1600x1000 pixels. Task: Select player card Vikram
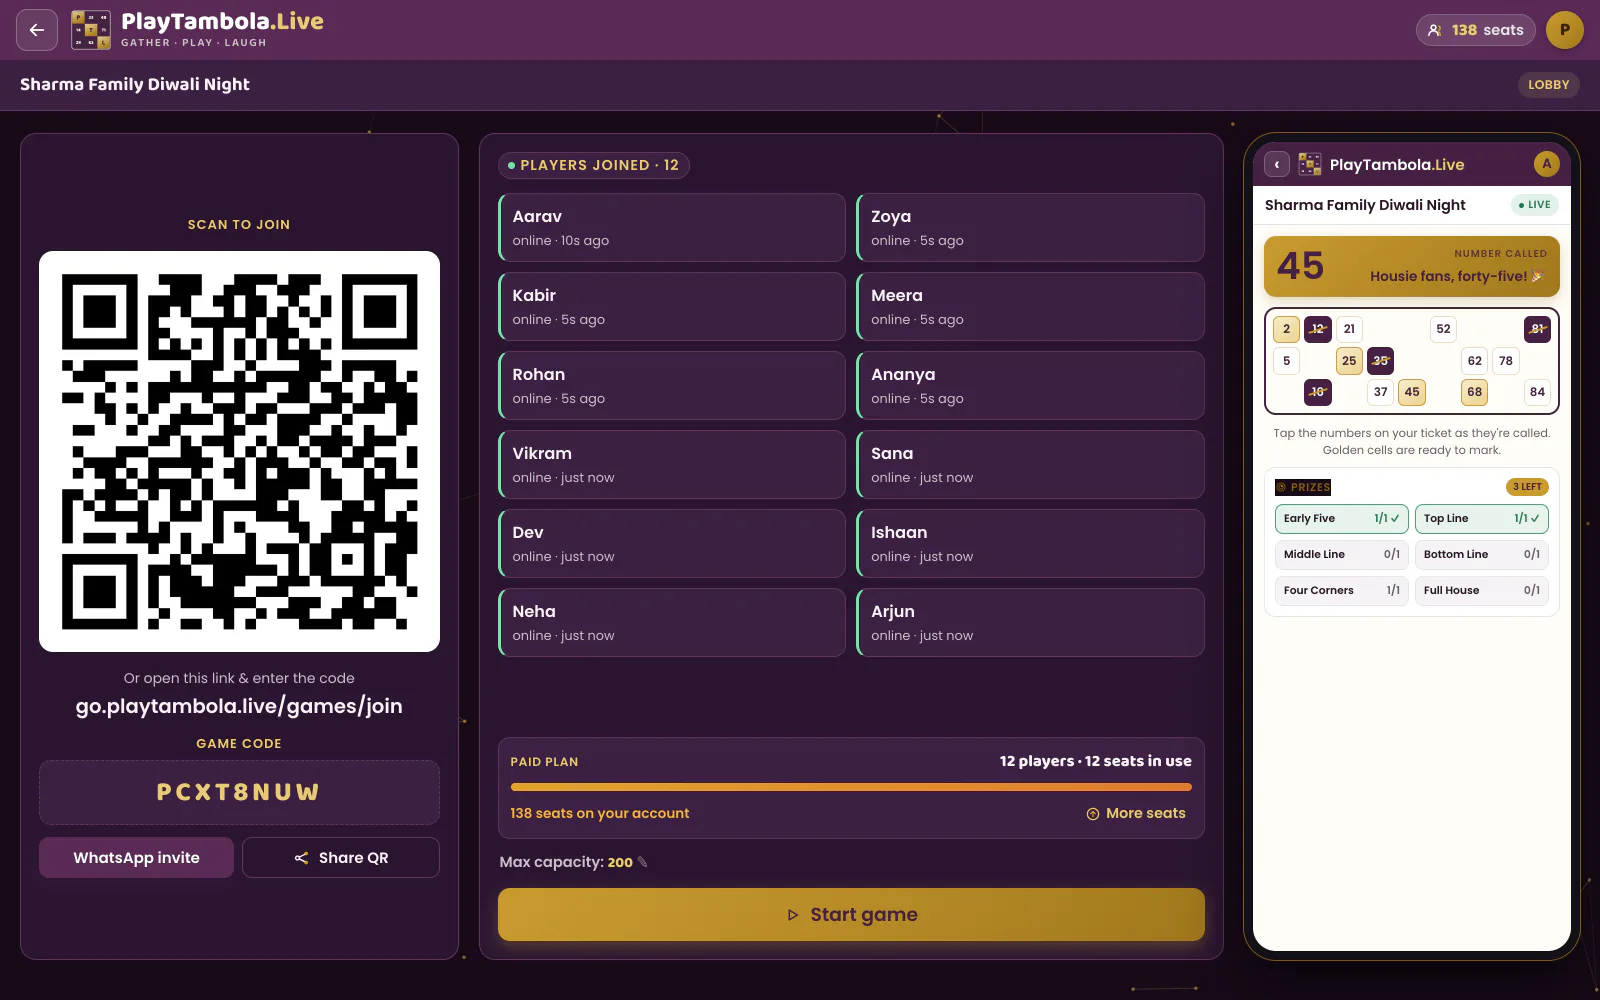point(672,465)
